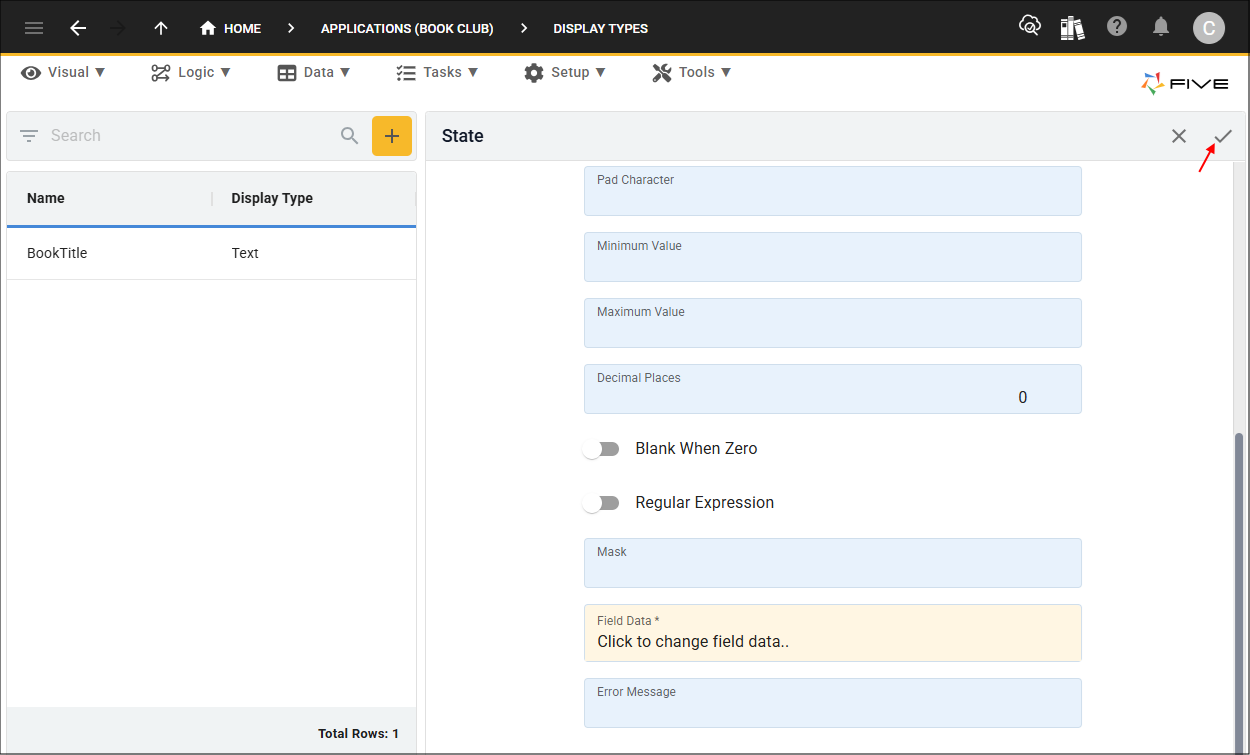Click the Maximum Value field

pos(833,323)
